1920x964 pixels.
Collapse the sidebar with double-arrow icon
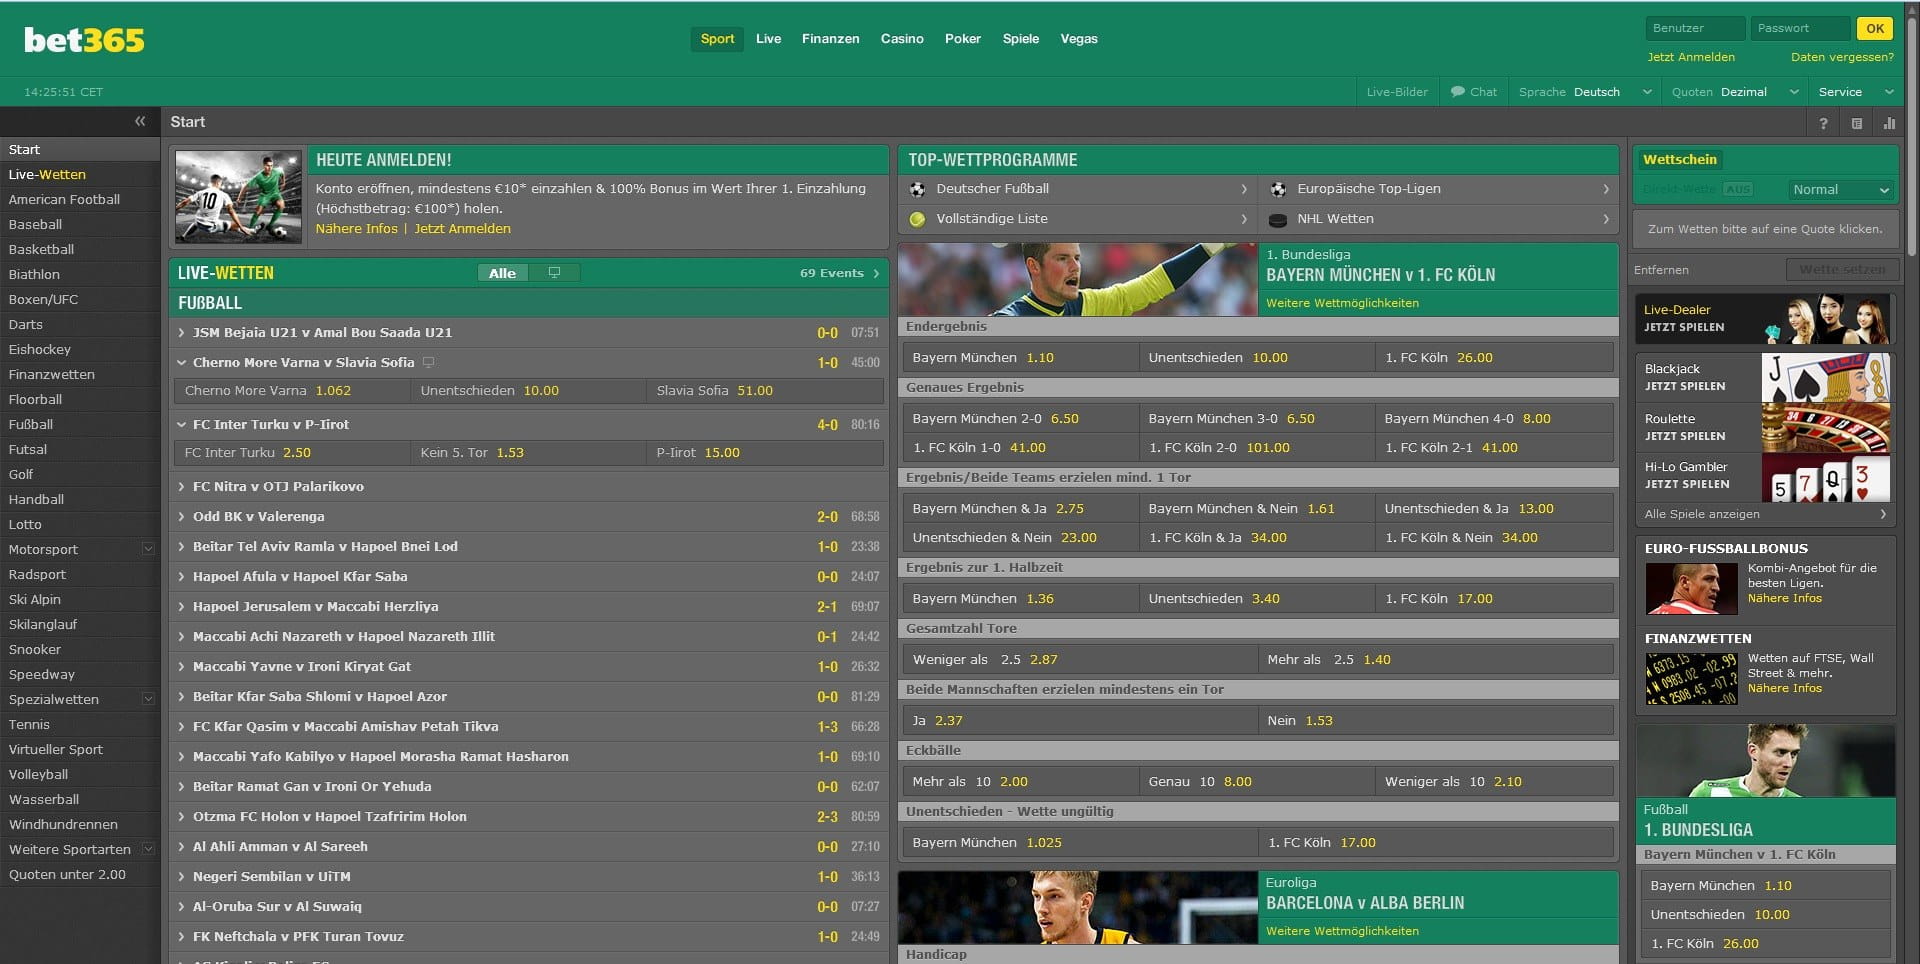click(x=140, y=121)
